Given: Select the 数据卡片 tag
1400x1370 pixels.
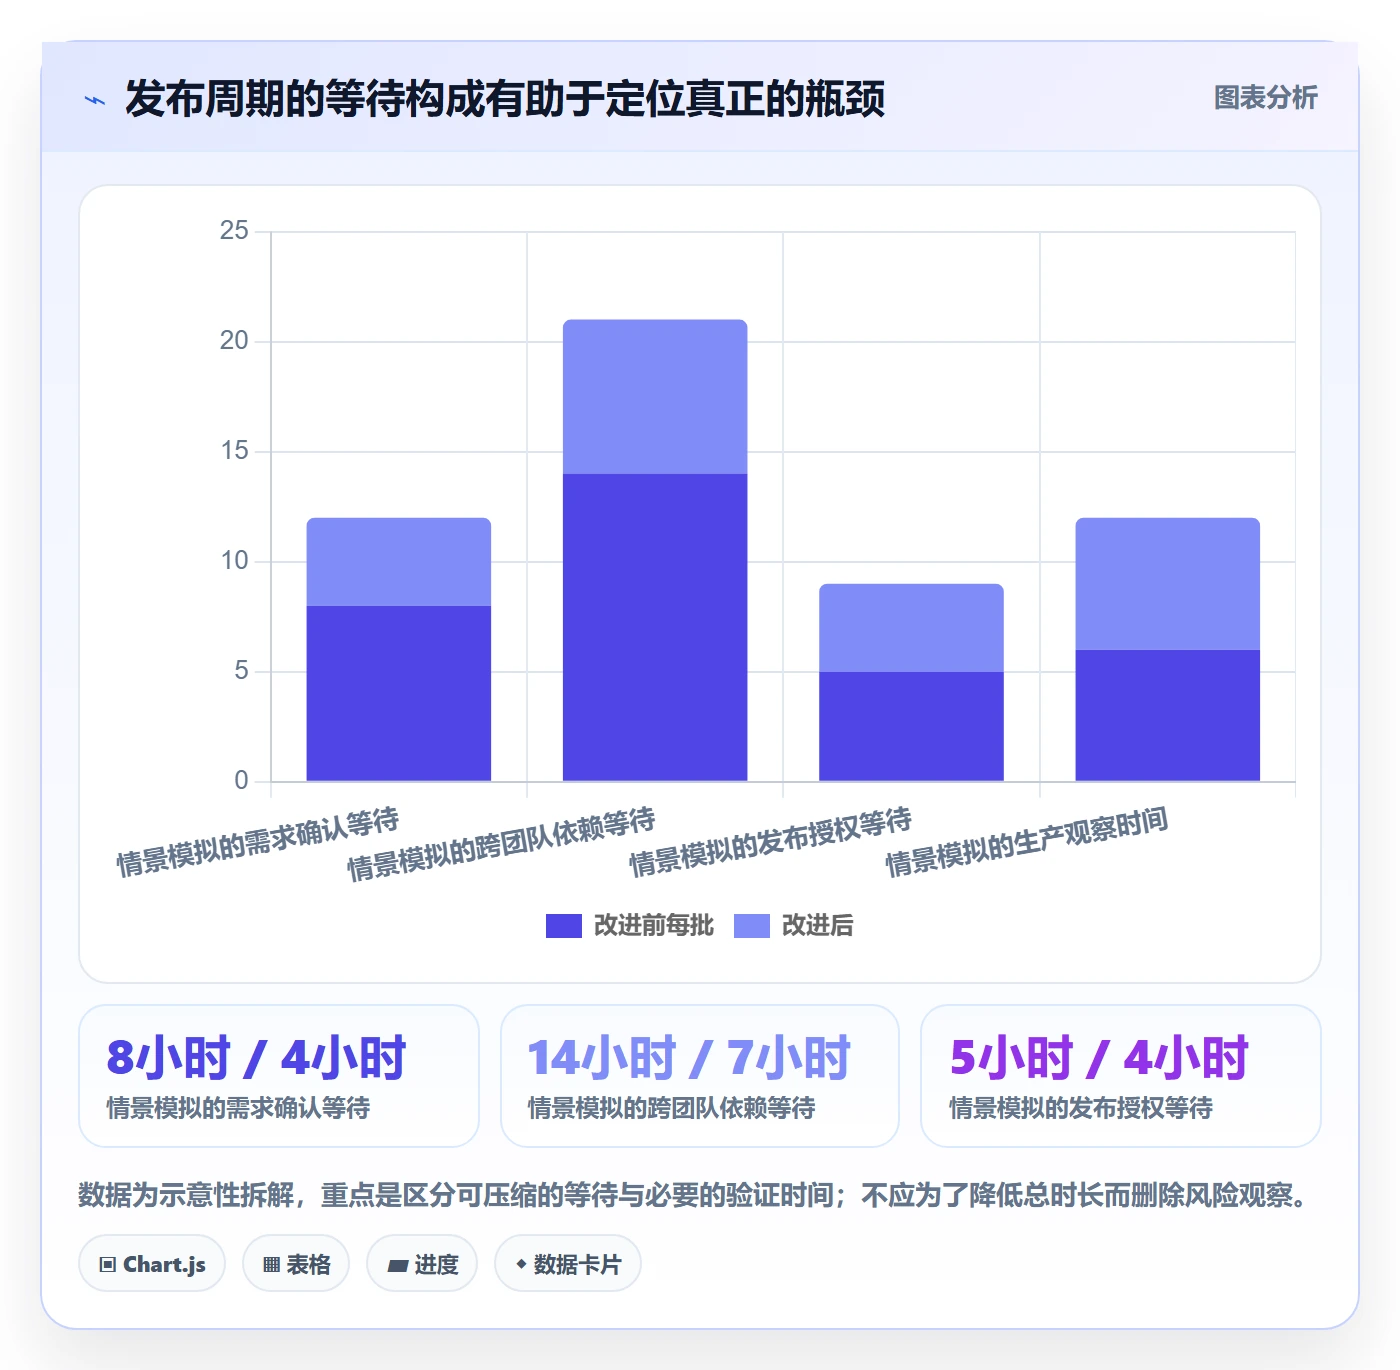Looking at the screenshot, I should click(x=568, y=1264).
